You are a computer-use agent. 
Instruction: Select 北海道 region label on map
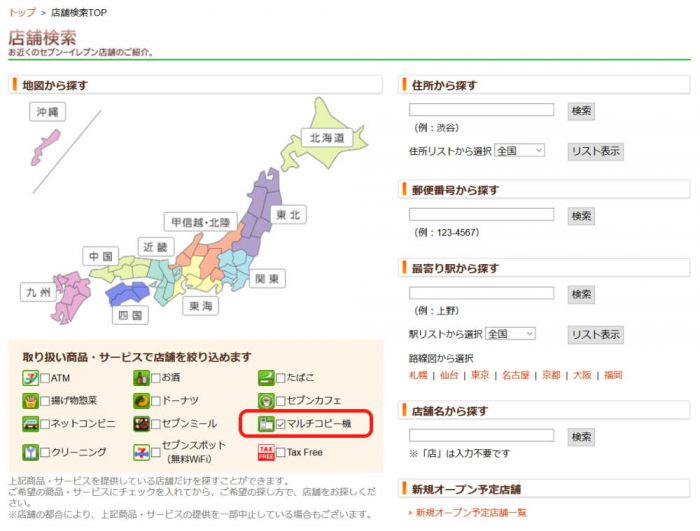tap(327, 138)
